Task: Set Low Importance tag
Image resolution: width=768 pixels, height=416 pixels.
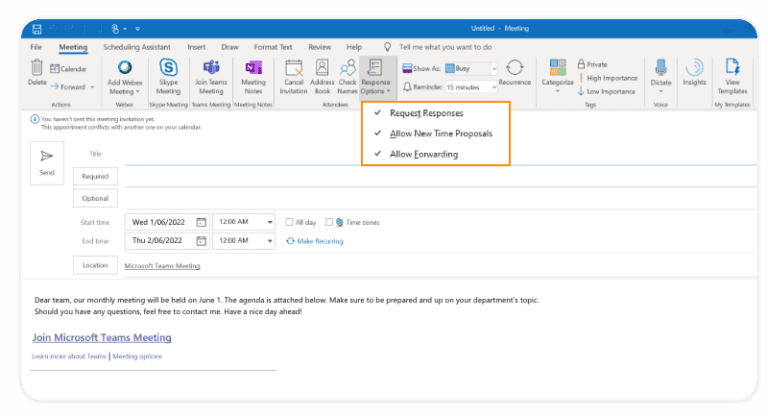Action: 606,91
